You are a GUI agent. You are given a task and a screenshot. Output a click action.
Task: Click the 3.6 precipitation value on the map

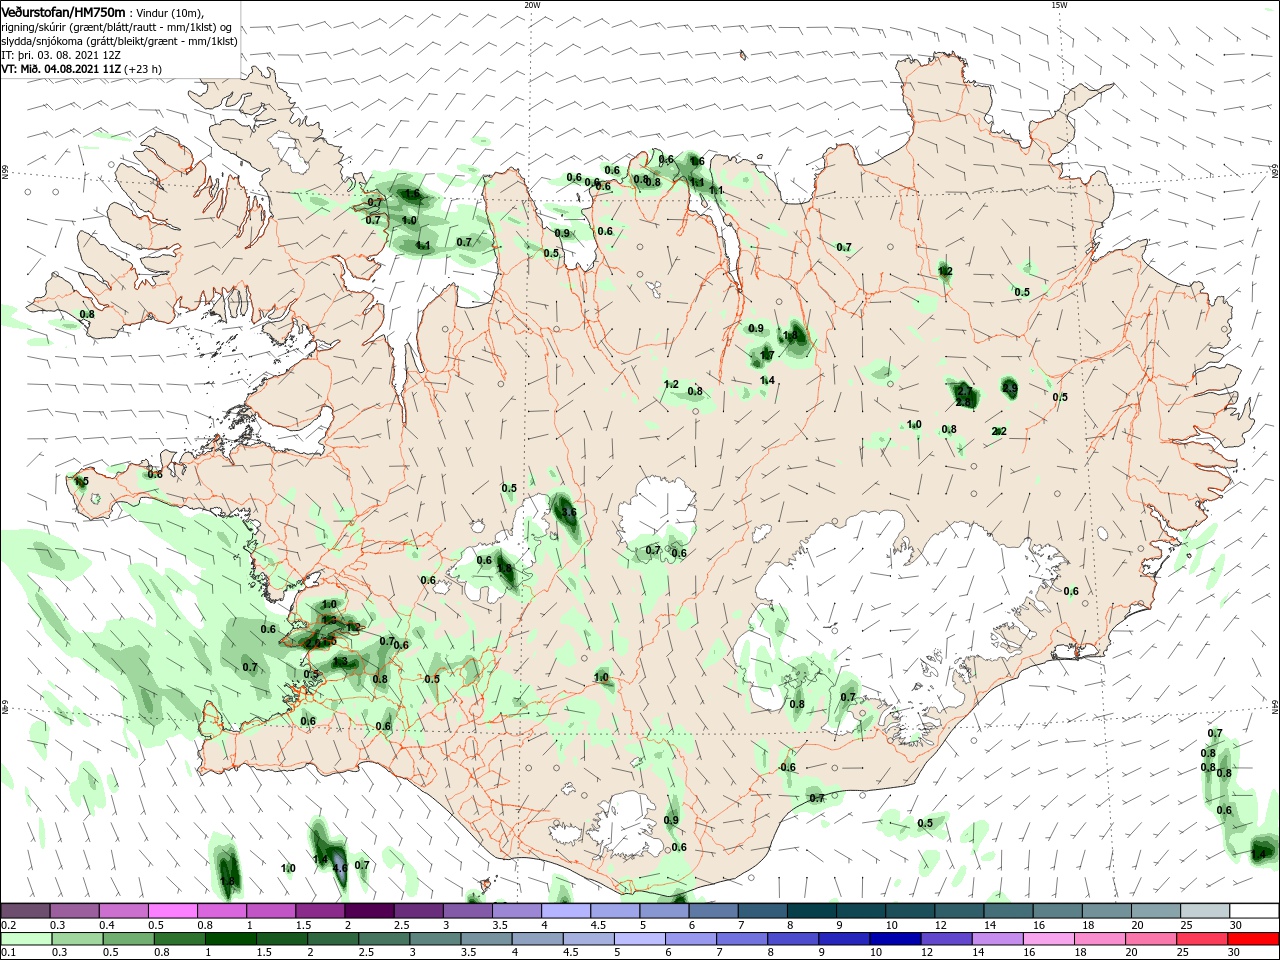tap(569, 512)
